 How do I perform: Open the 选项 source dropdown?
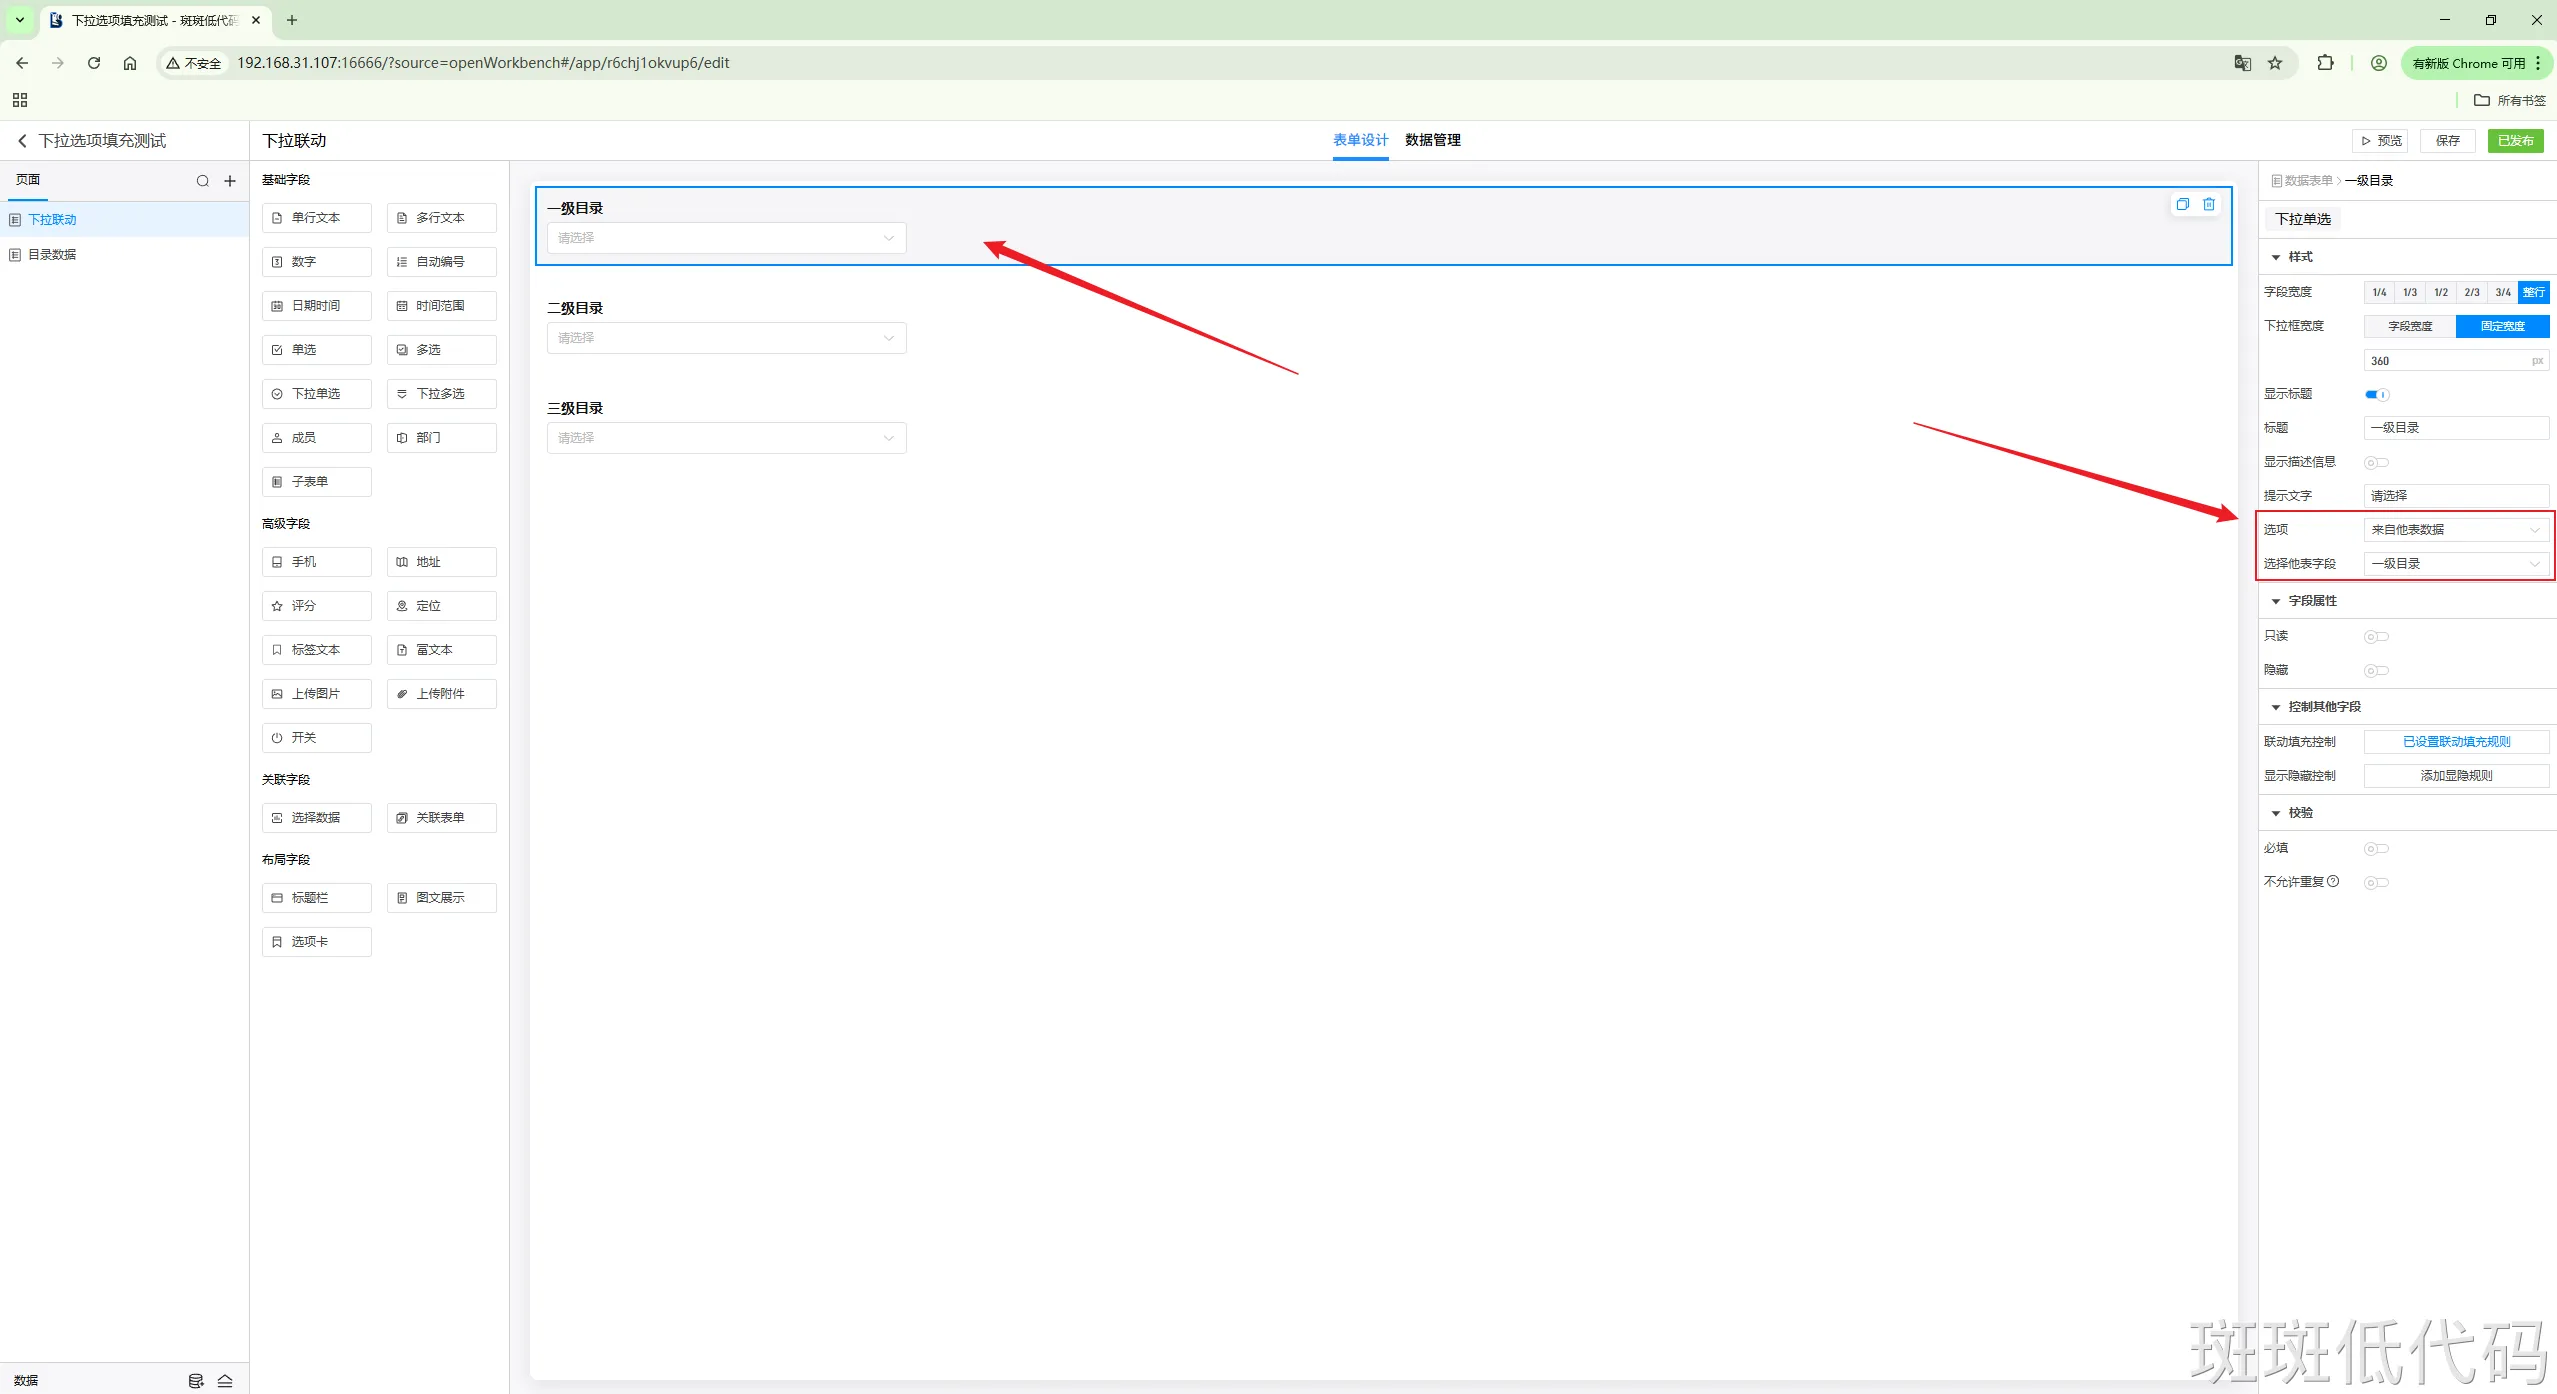2455,530
